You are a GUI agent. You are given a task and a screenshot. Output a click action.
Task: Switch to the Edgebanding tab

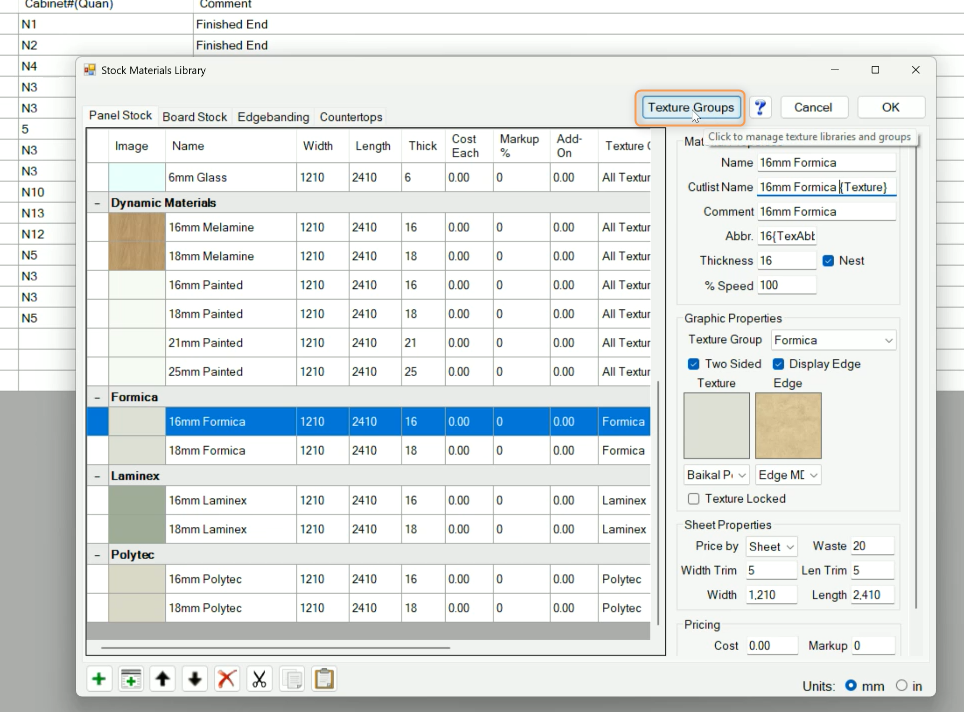click(x=273, y=117)
